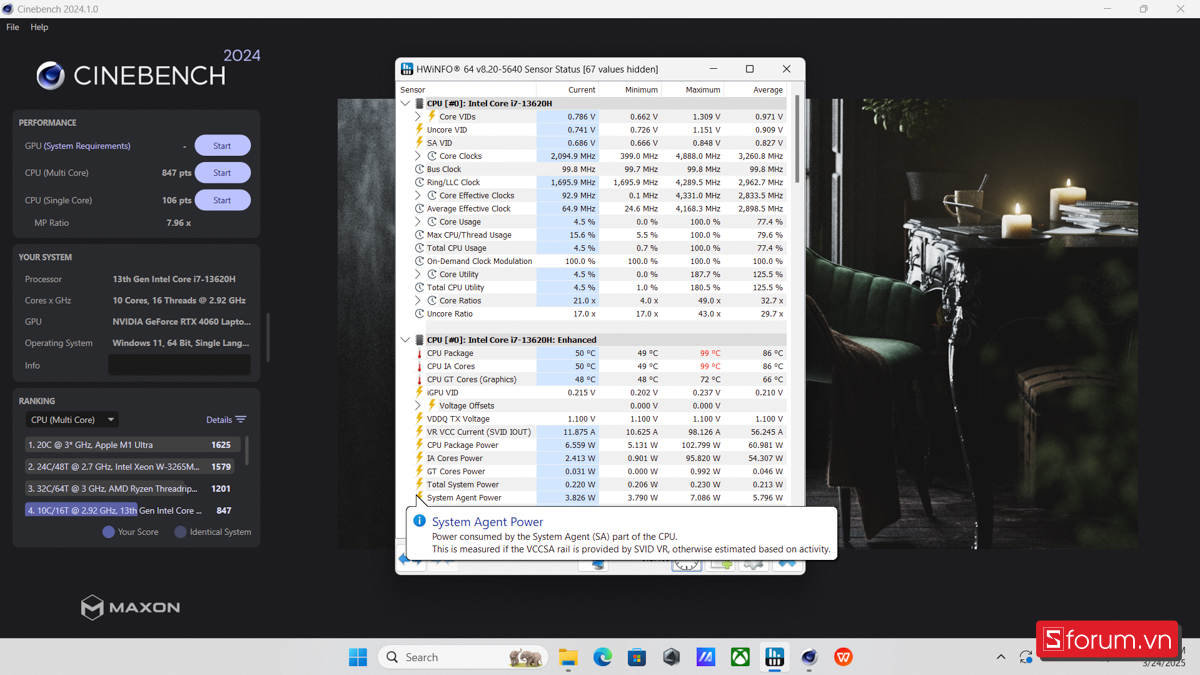Click the thermometer icon beside CPU GT Cores
The height and width of the screenshot is (675, 1200).
click(x=420, y=379)
